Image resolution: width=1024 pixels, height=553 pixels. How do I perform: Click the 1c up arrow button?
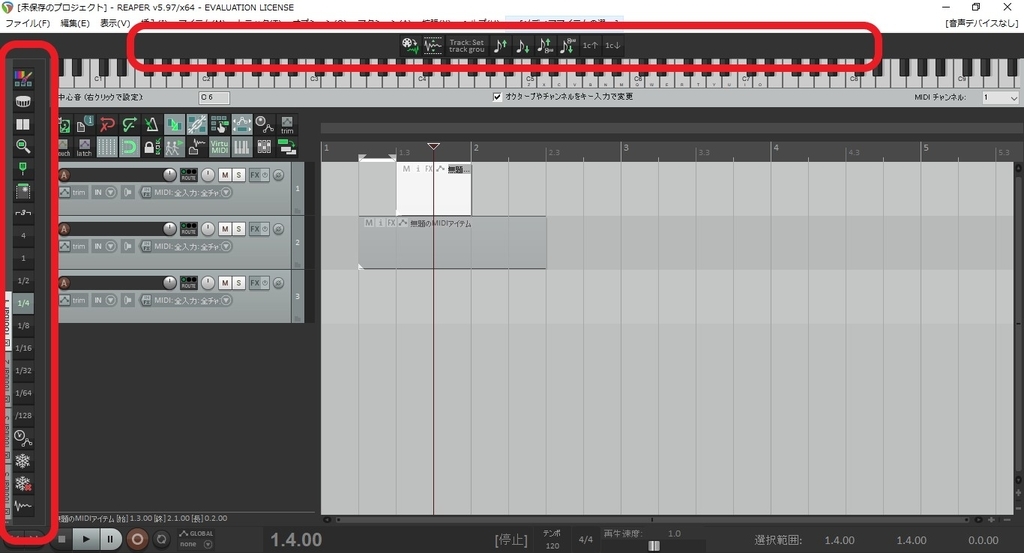(590, 46)
